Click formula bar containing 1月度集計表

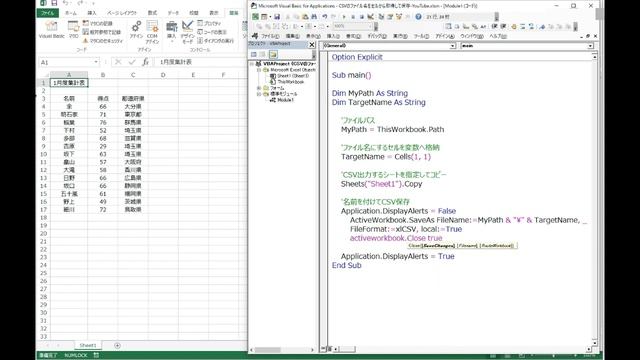coord(200,62)
